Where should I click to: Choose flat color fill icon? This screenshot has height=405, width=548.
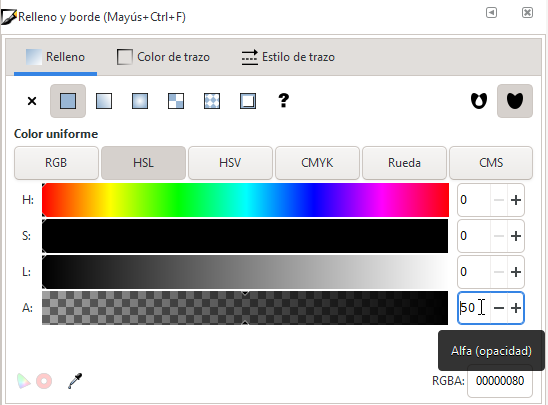point(68,101)
